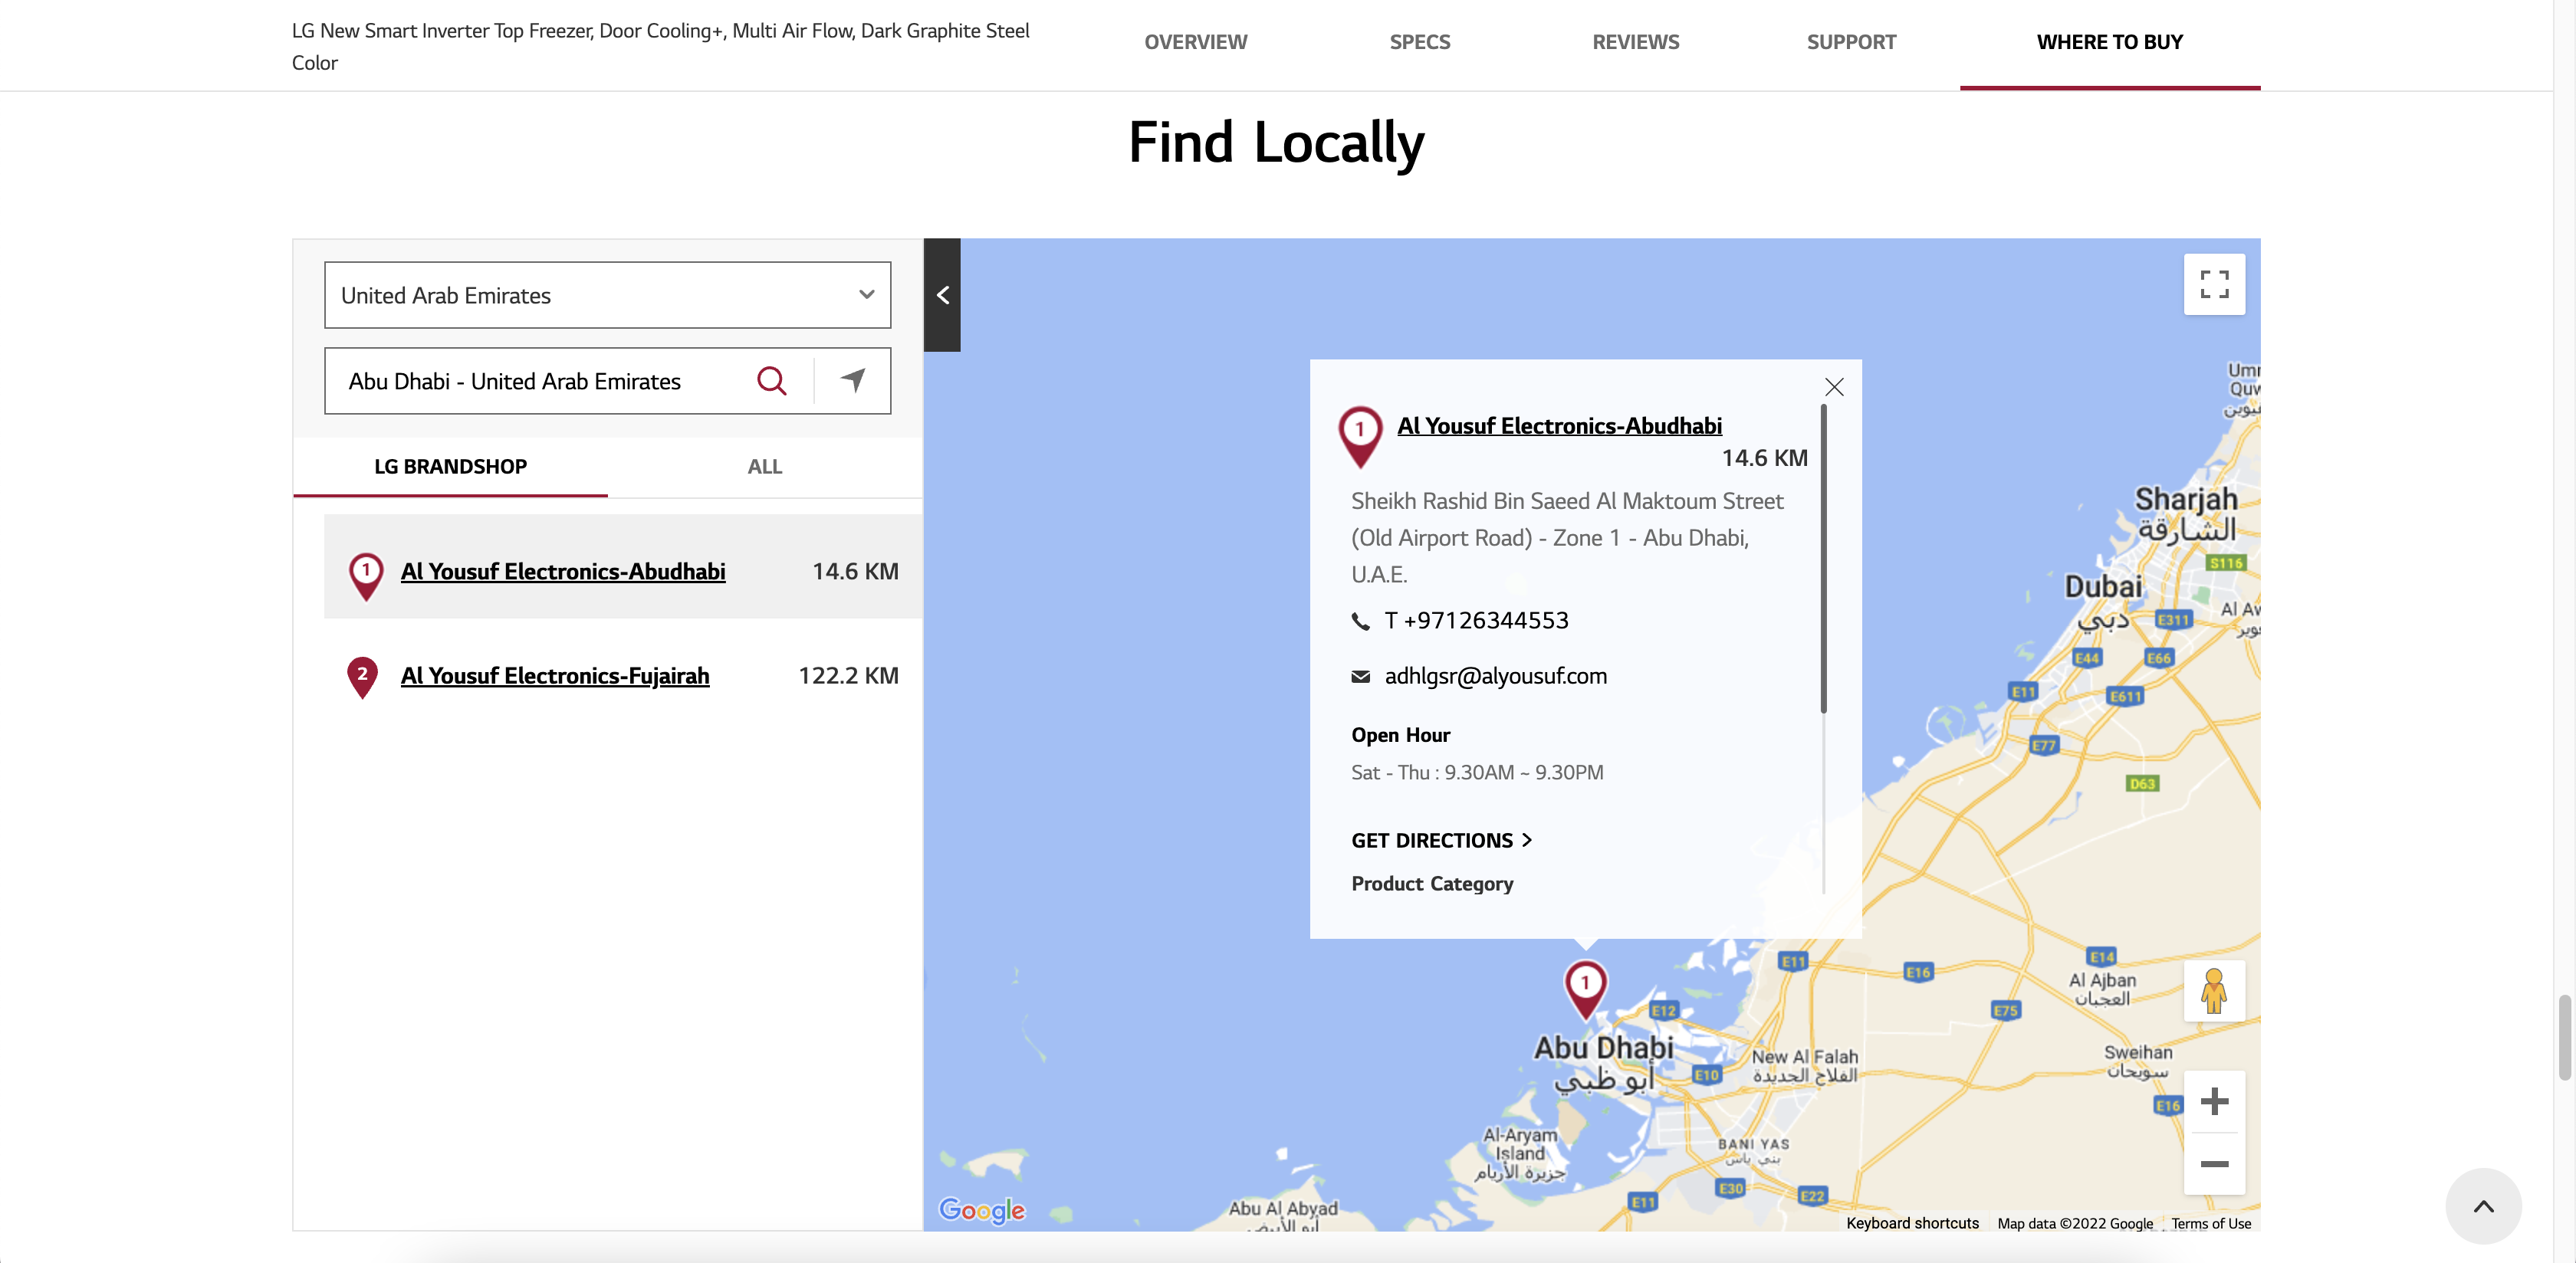Screen dimensions: 2576x1263
Task: Click the search magnifier icon
Action: click(771, 381)
